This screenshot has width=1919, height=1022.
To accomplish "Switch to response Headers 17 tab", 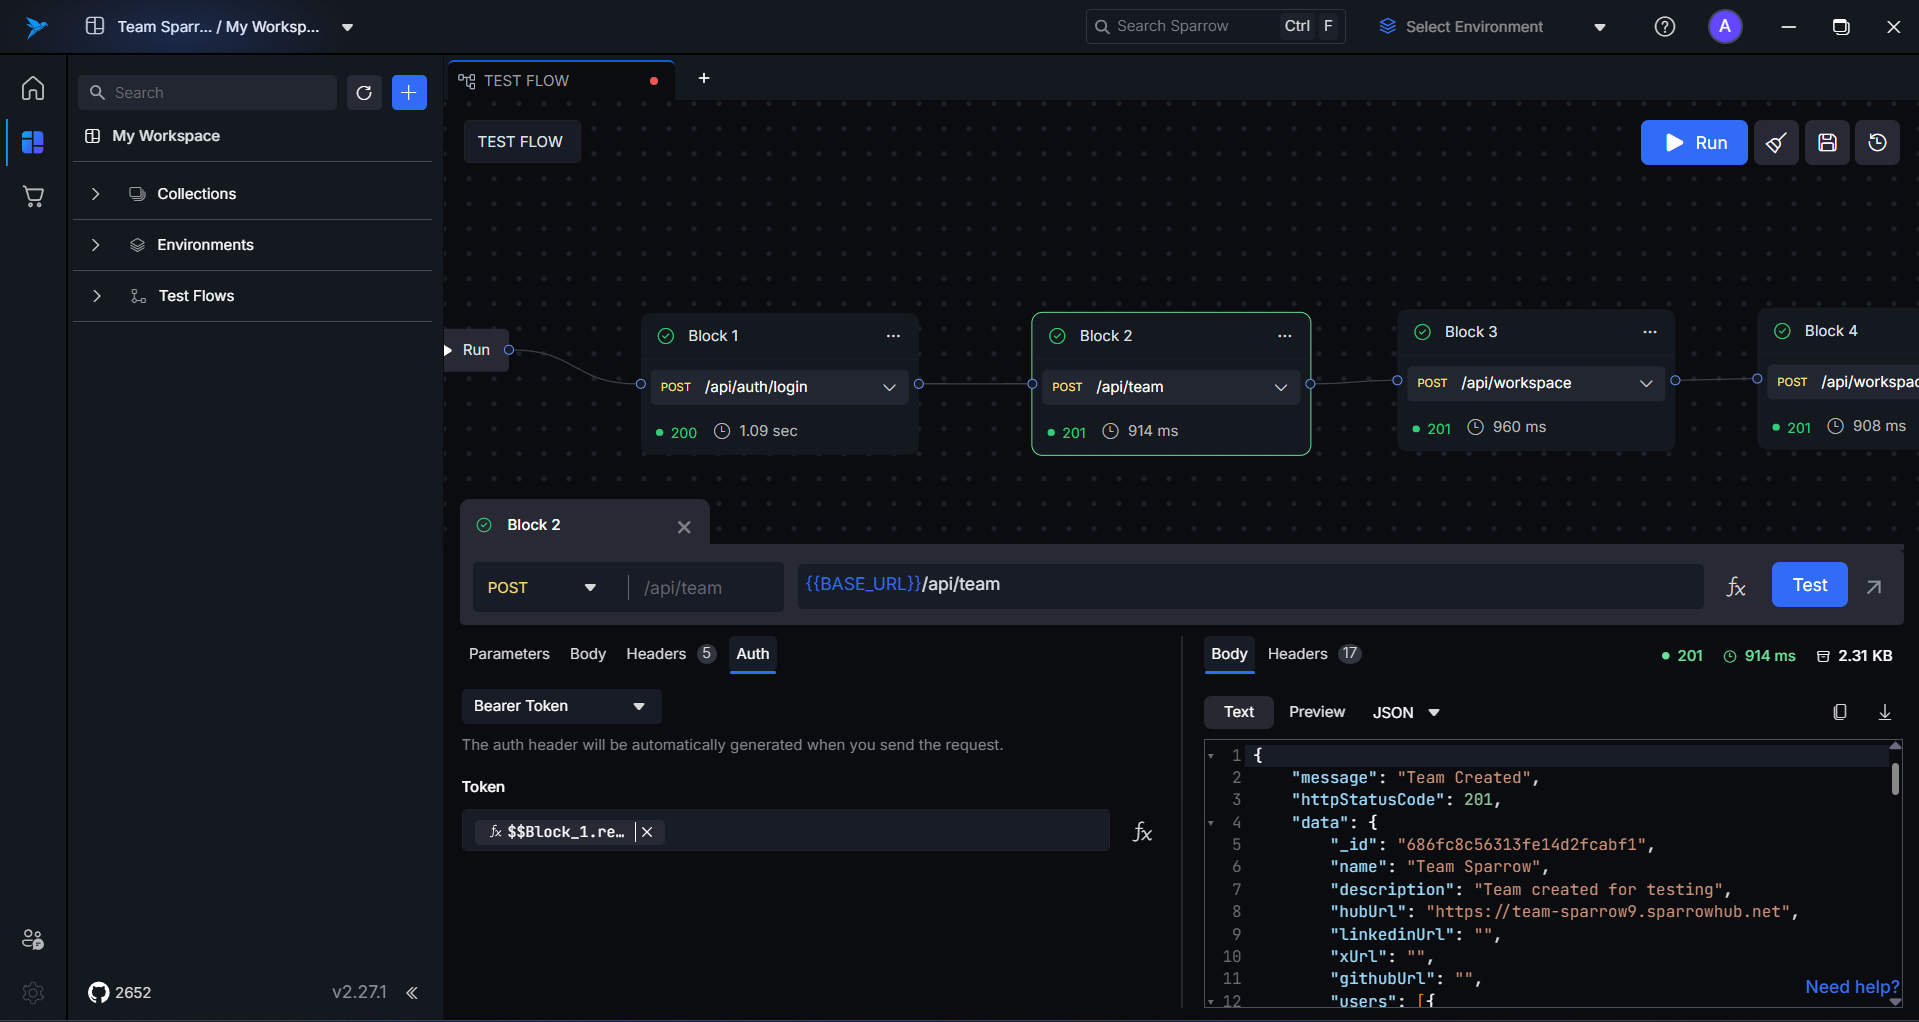I will [x=1314, y=654].
